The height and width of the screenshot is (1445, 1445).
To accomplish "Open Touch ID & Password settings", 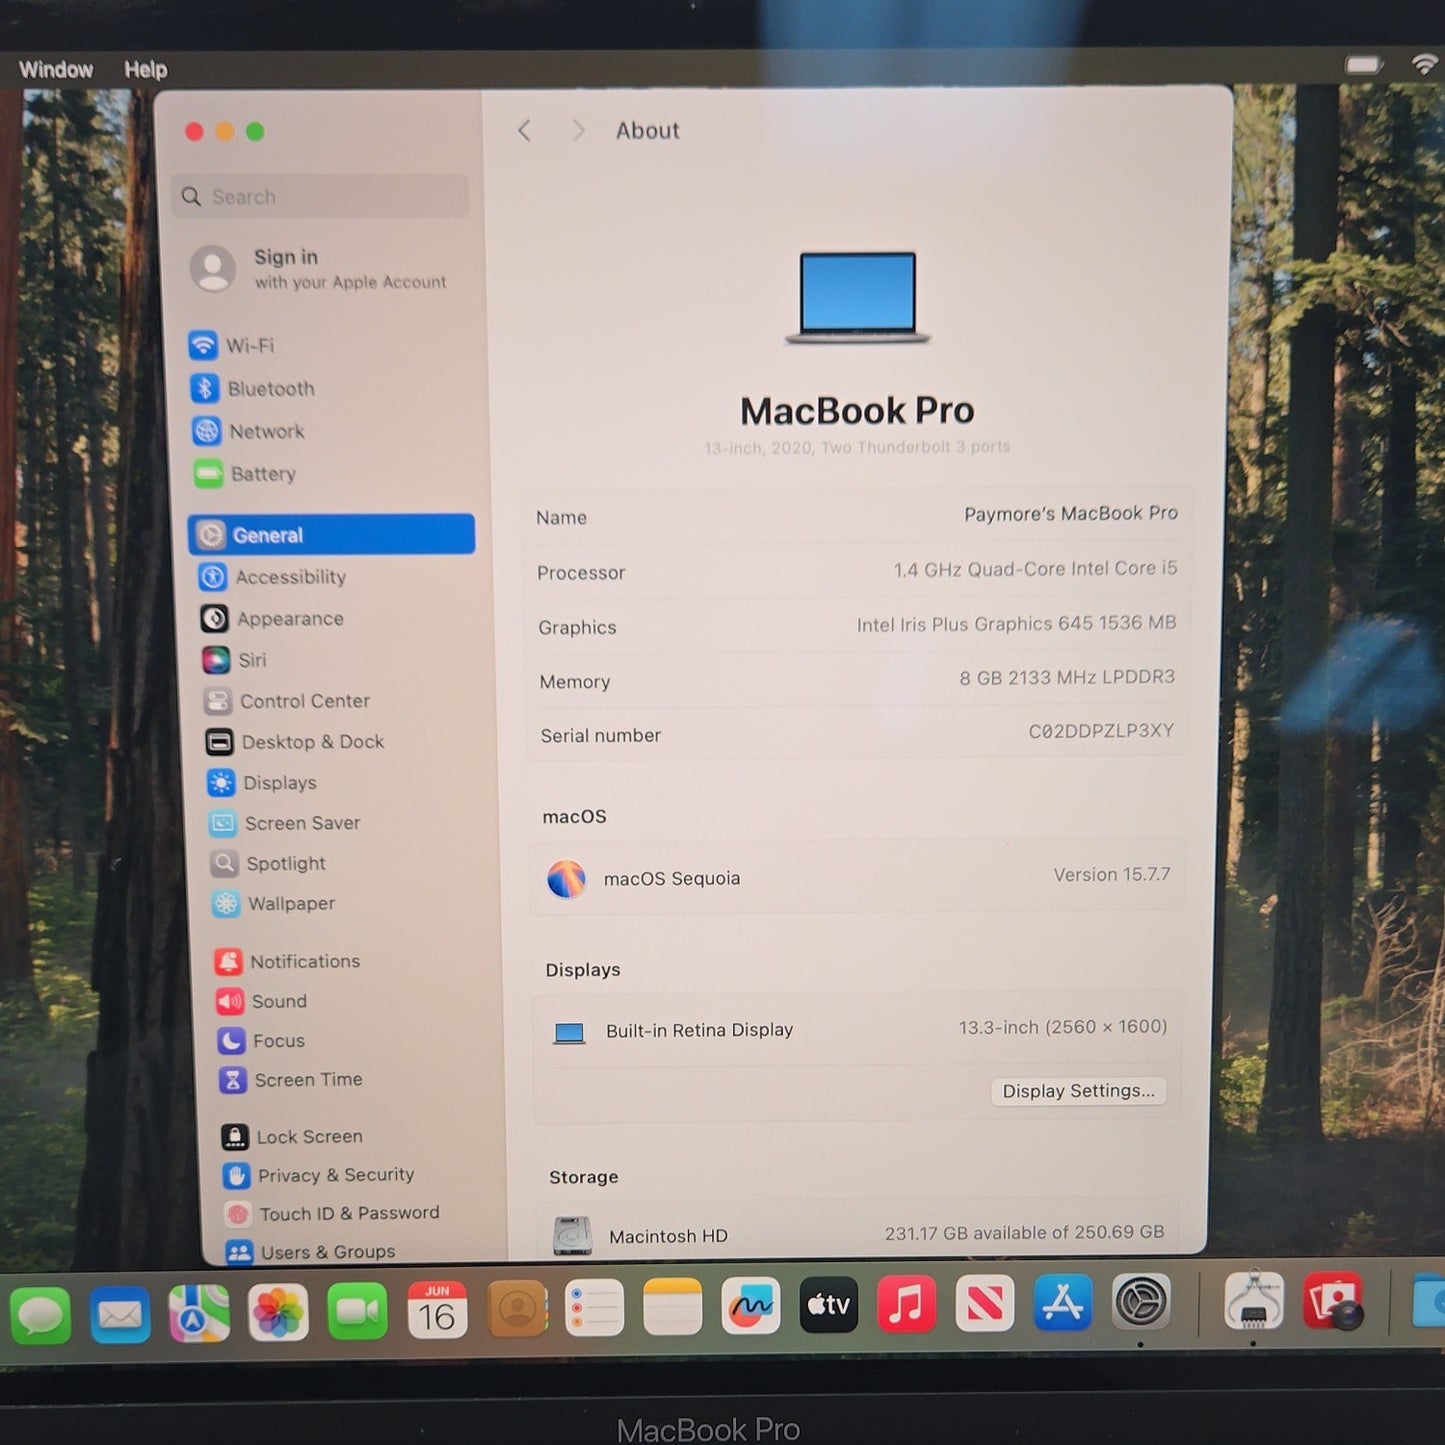I will pyautogui.click(x=332, y=1213).
